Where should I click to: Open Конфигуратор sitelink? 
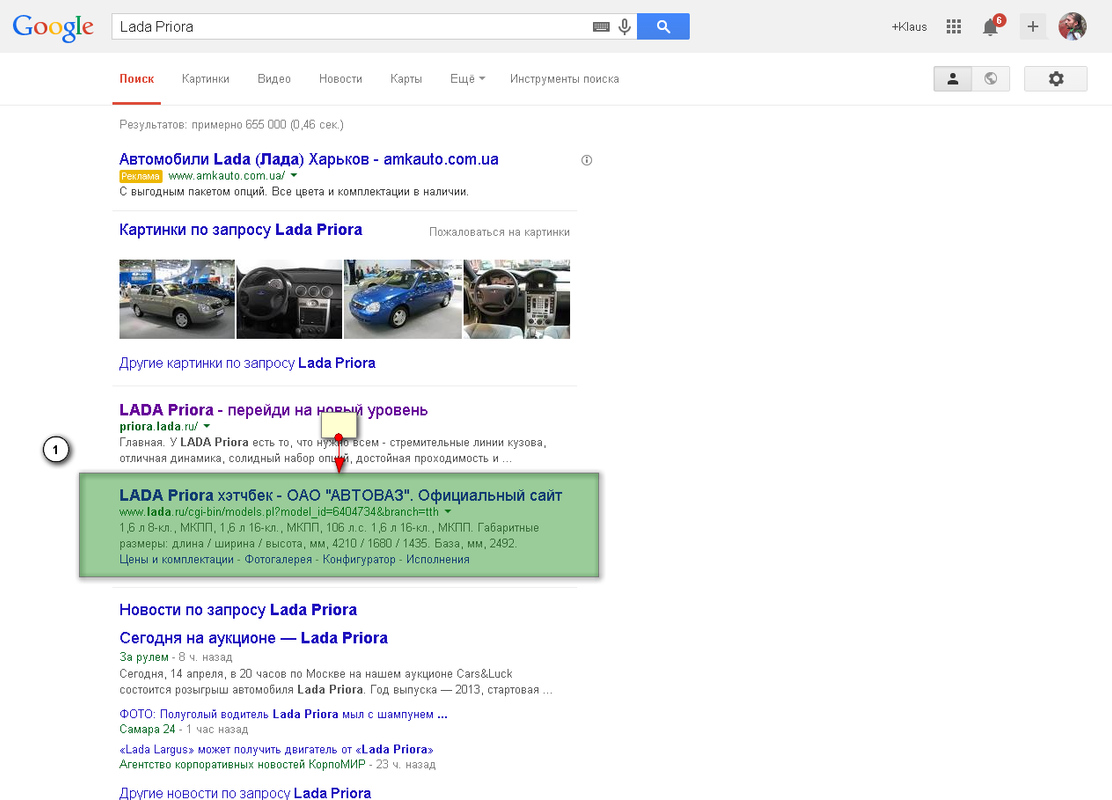click(359, 560)
